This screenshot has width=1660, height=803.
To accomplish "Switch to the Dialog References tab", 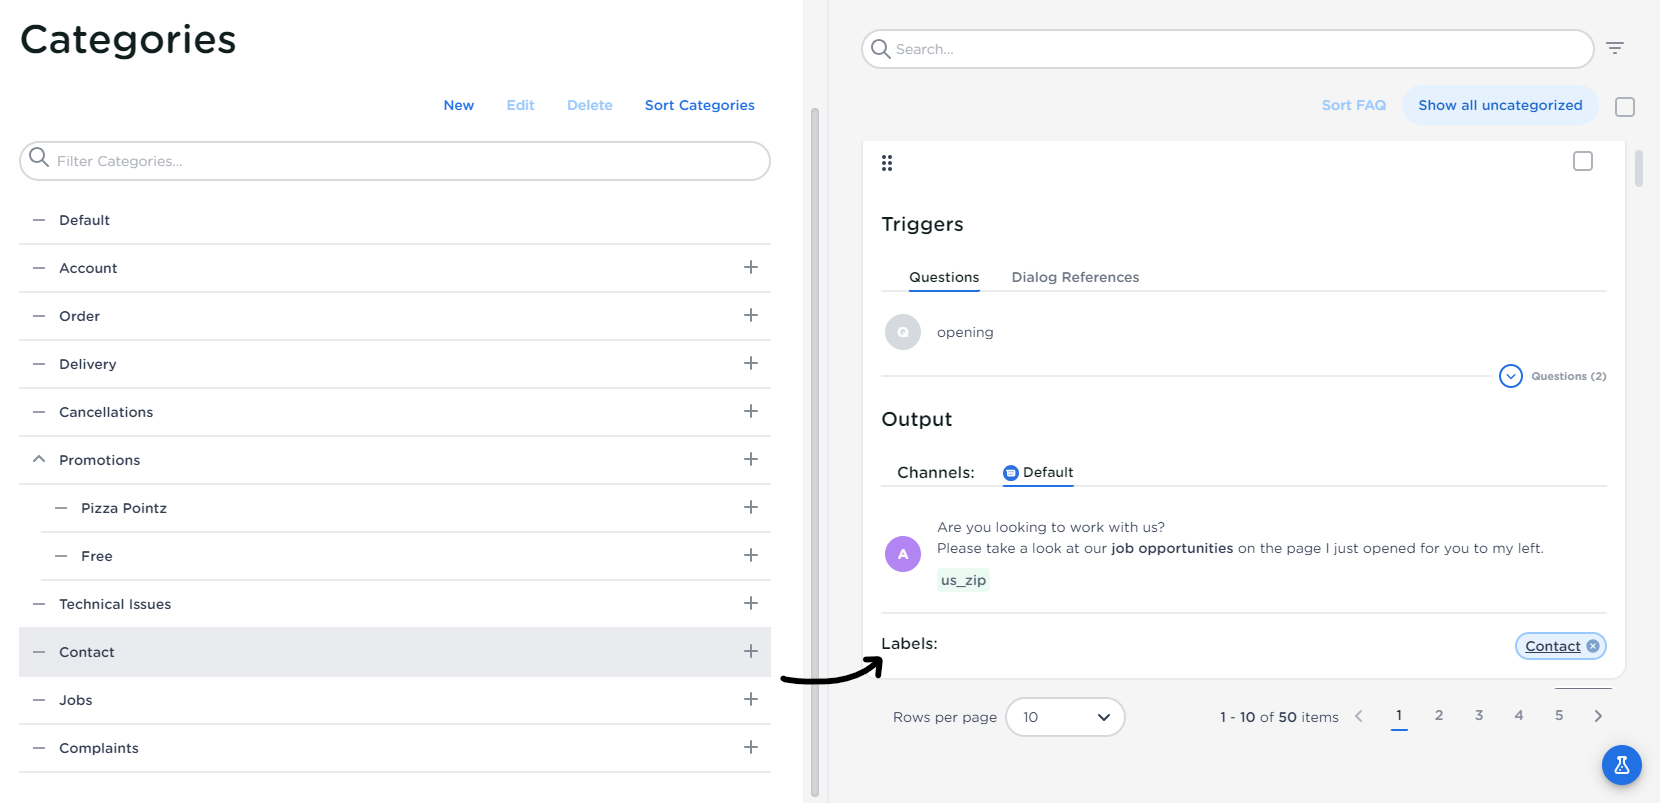I will point(1075,277).
